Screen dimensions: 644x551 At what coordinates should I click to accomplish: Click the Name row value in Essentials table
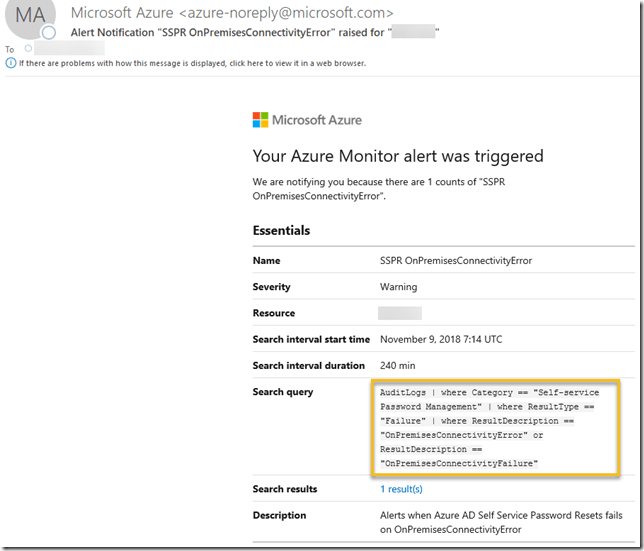click(455, 261)
